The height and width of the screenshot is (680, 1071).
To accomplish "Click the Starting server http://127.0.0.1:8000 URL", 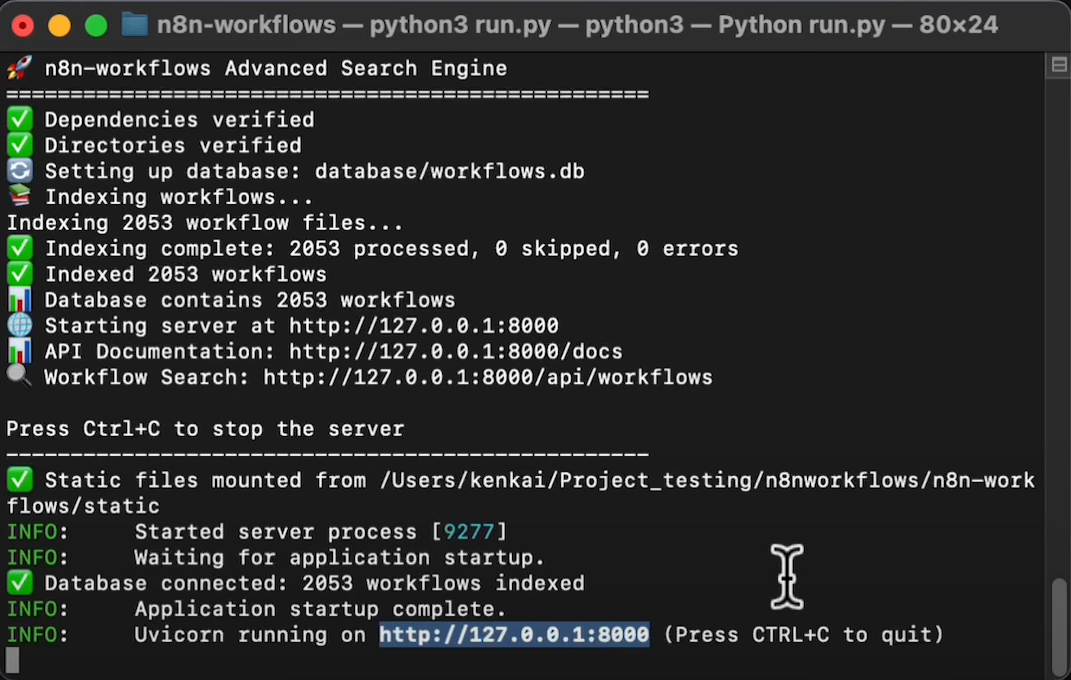I will click(x=423, y=326).
